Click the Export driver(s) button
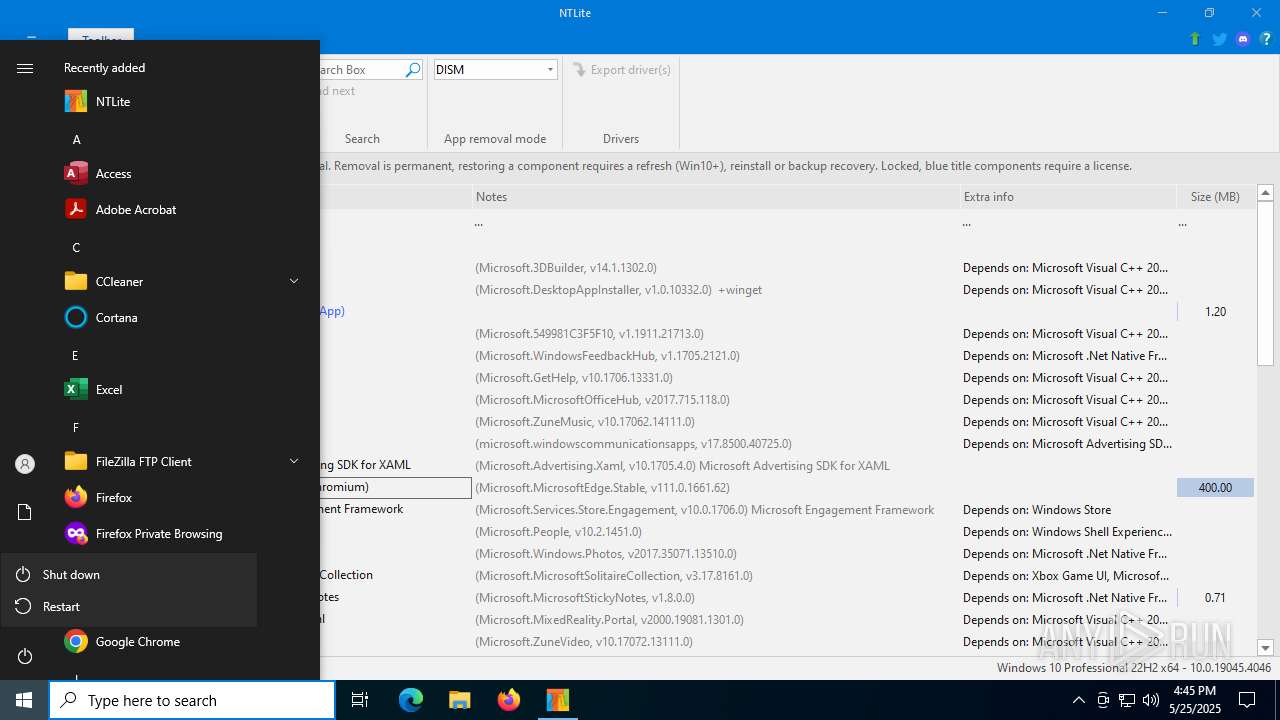Viewport: 1280px width, 720px height. tap(621, 69)
